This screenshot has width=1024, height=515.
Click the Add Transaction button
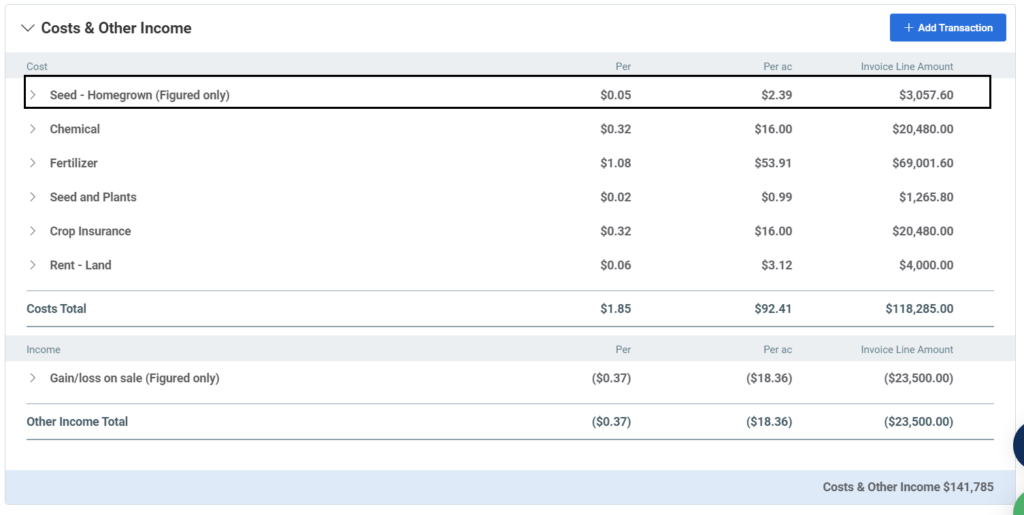click(948, 27)
